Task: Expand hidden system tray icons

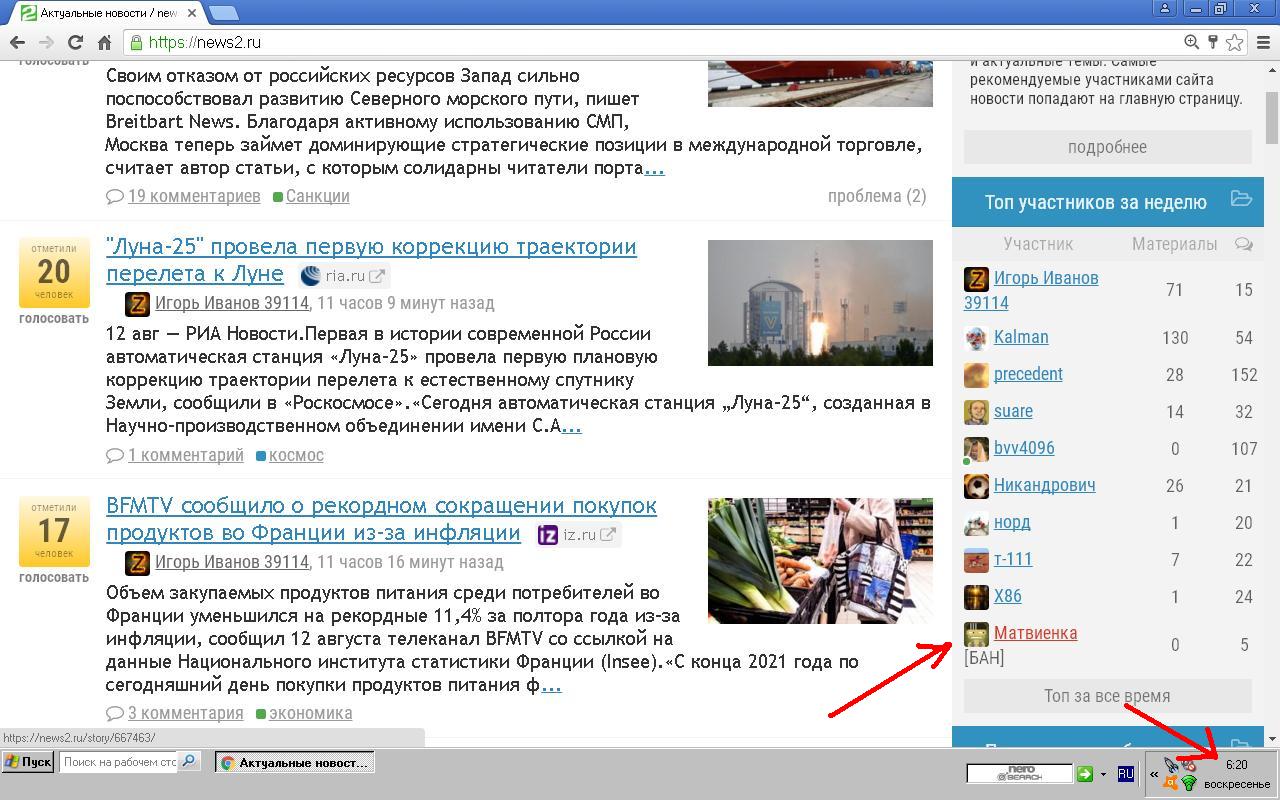Action: (1154, 773)
